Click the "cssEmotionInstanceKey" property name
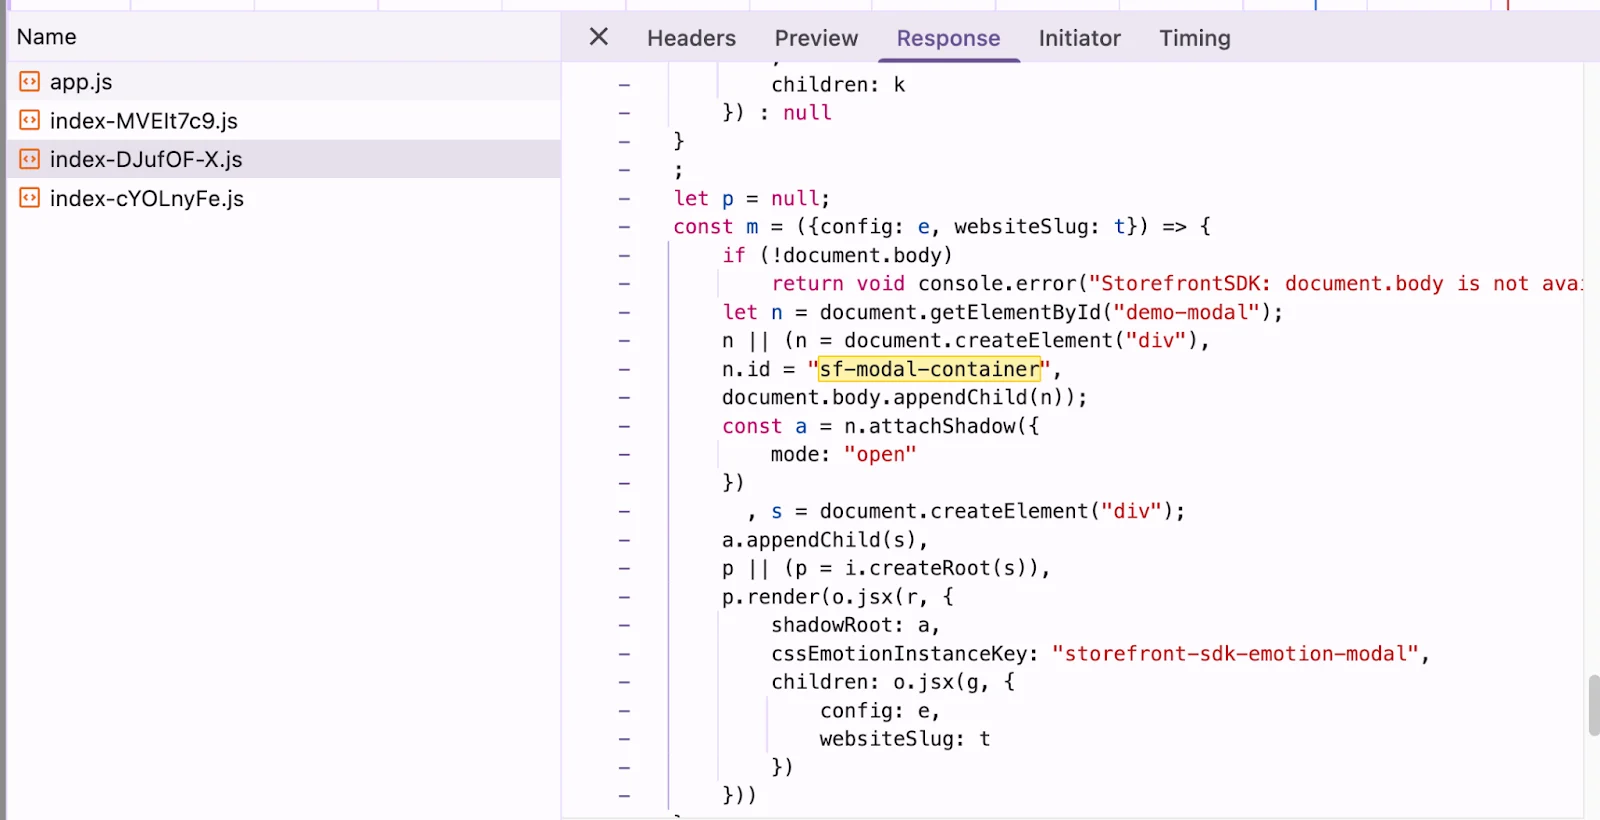The width and height of the screenshot is (1600, 820). 899,654
